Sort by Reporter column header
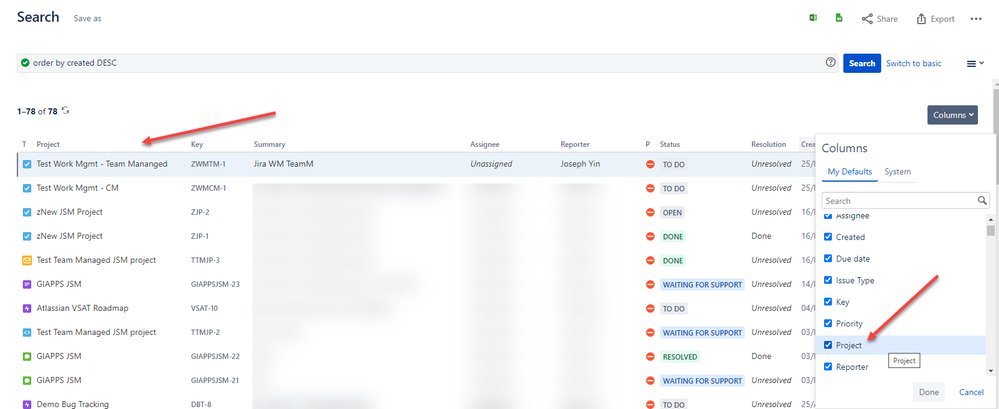The width and height of the screenshot is (999, 409). [x=575, y=145]
